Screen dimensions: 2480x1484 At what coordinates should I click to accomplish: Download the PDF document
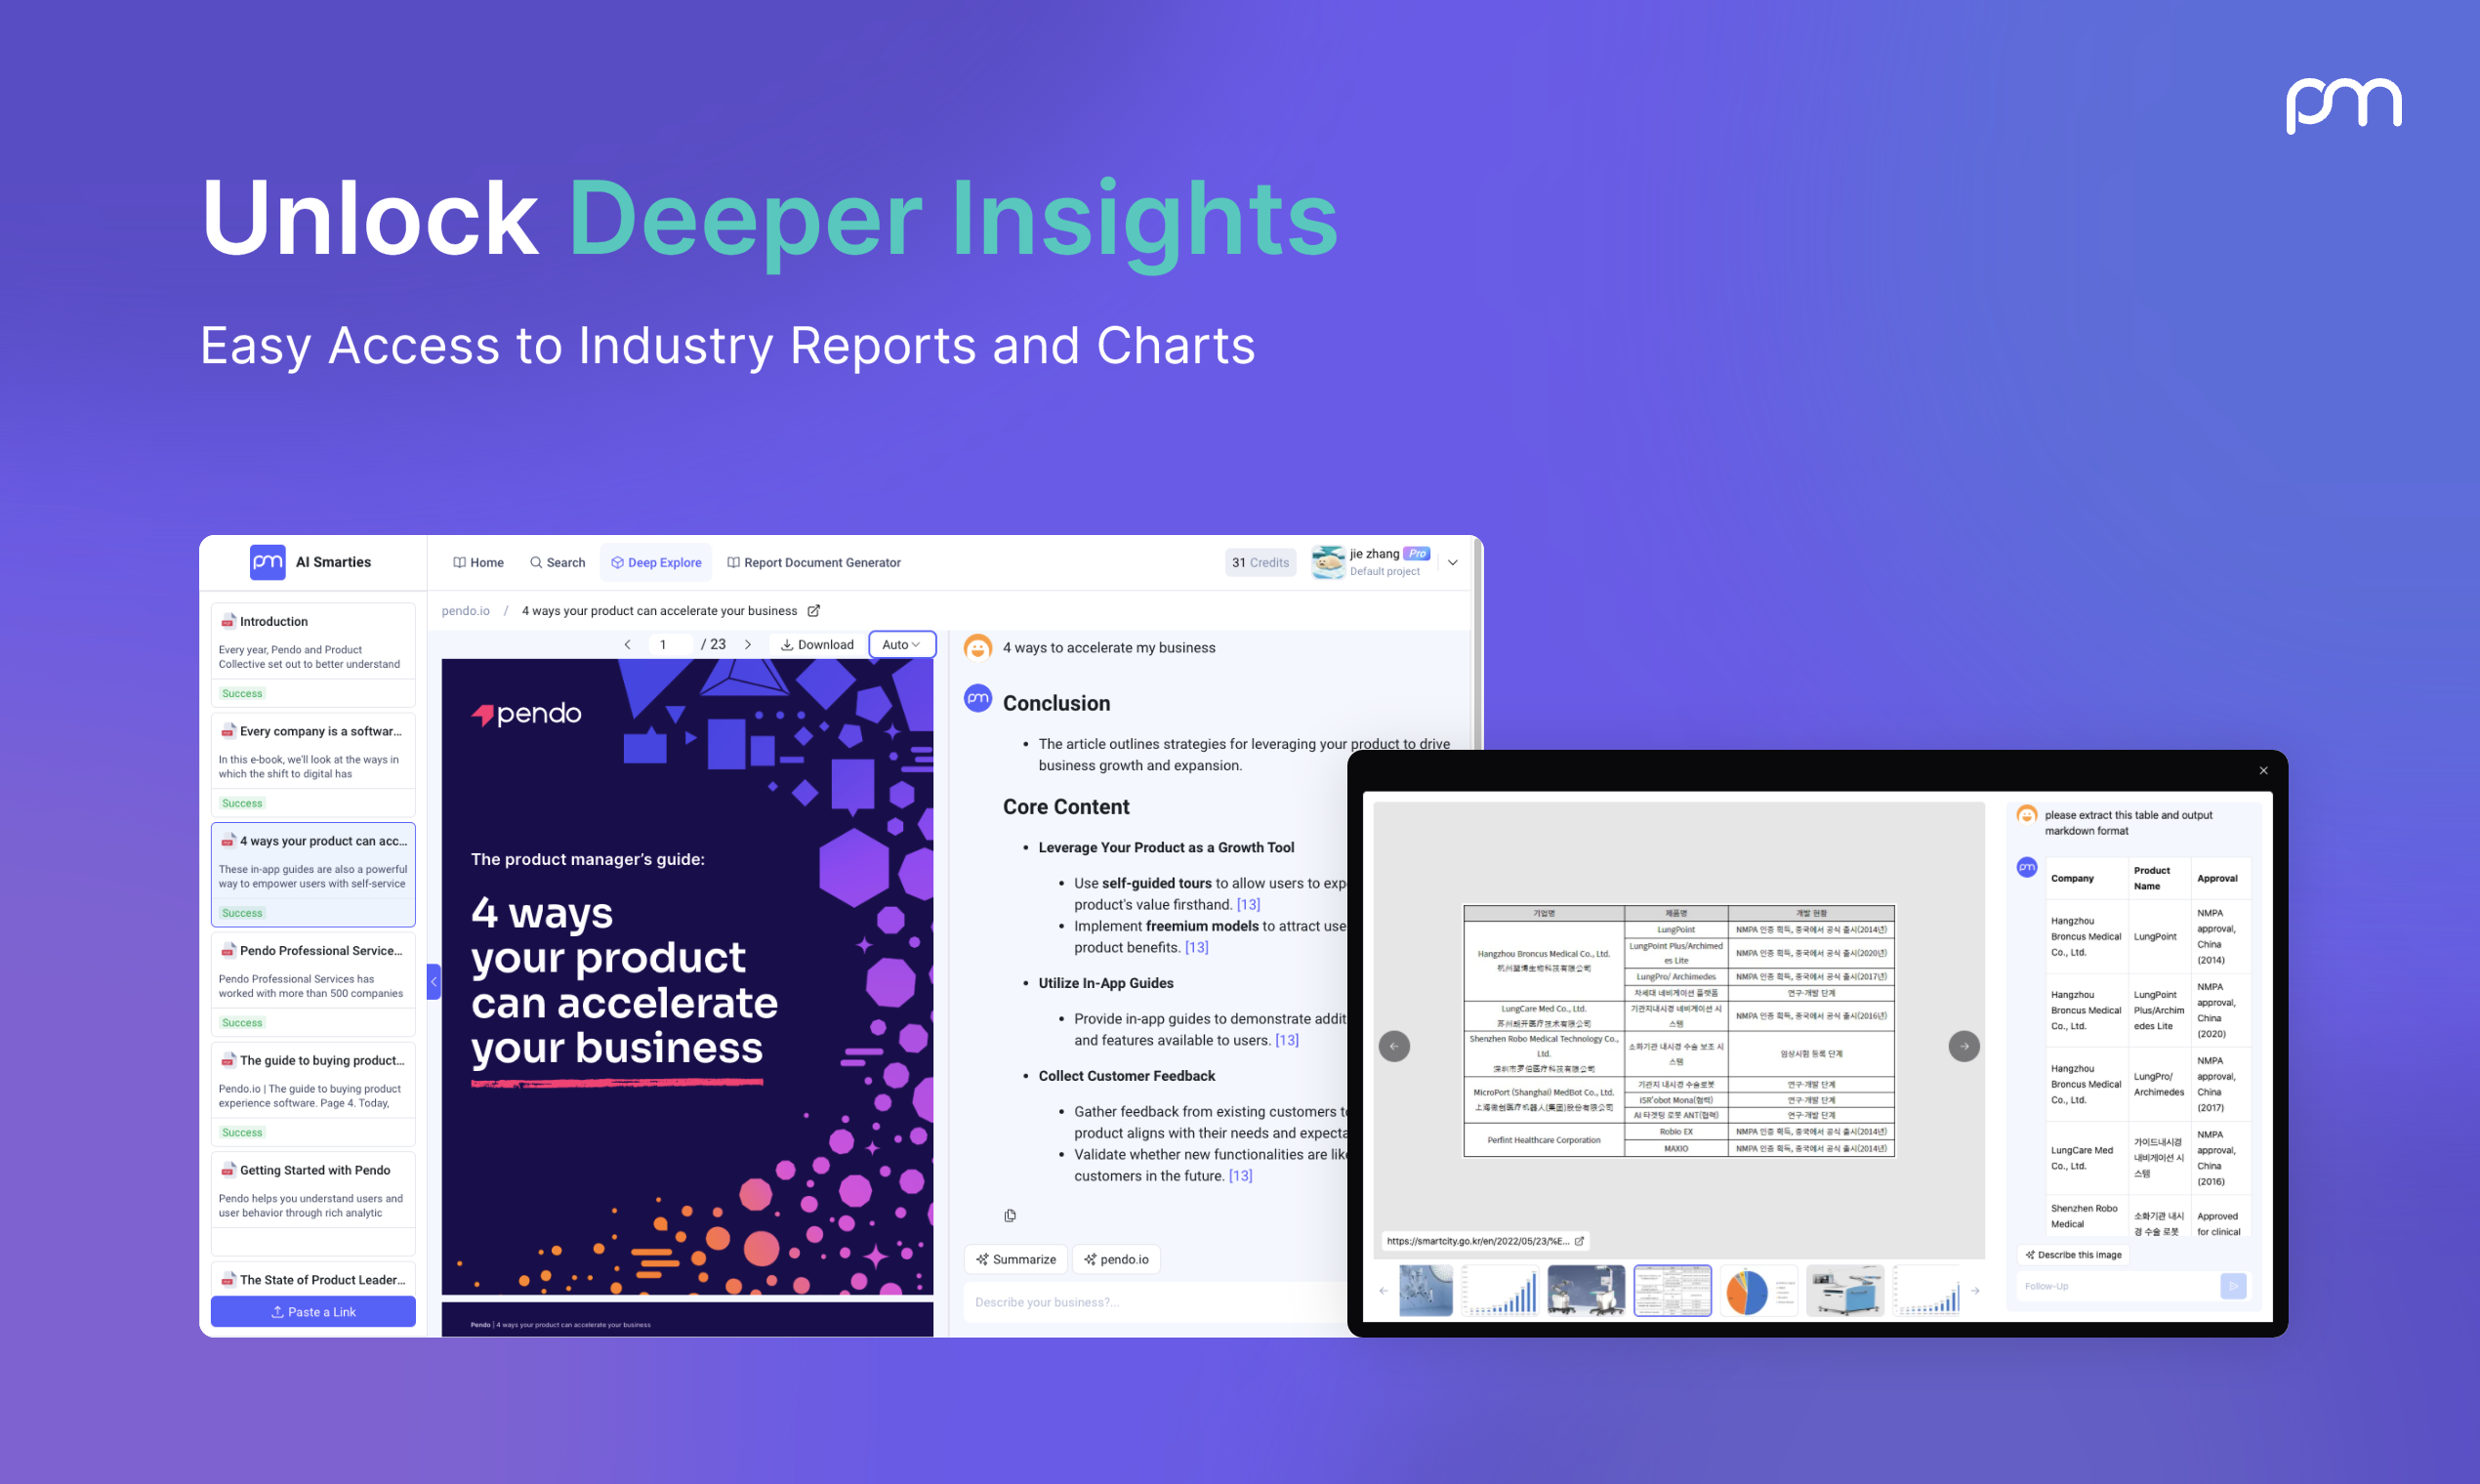coord(817,644)
